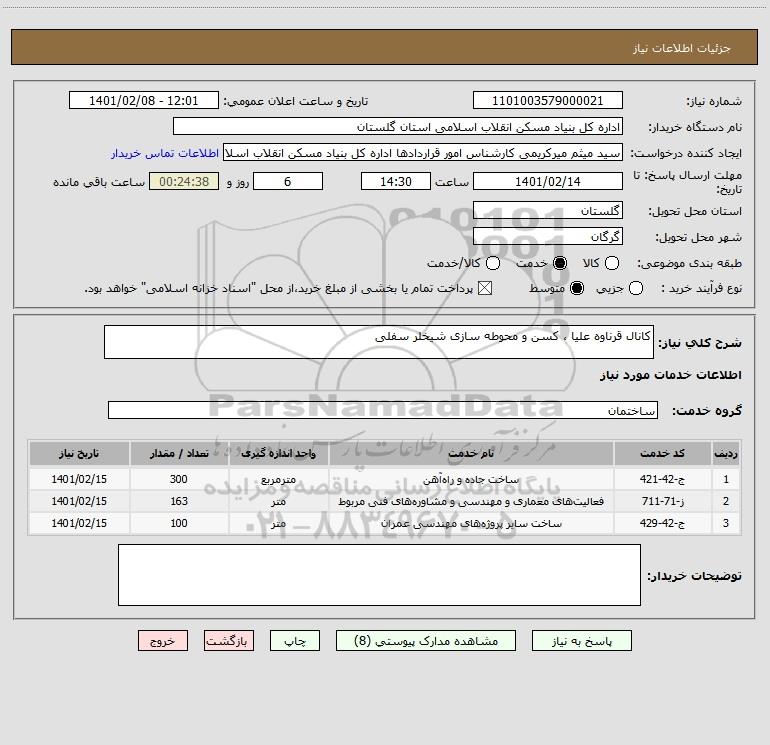Click the request creator name field

pyautogui.click(x=423, y=153)
